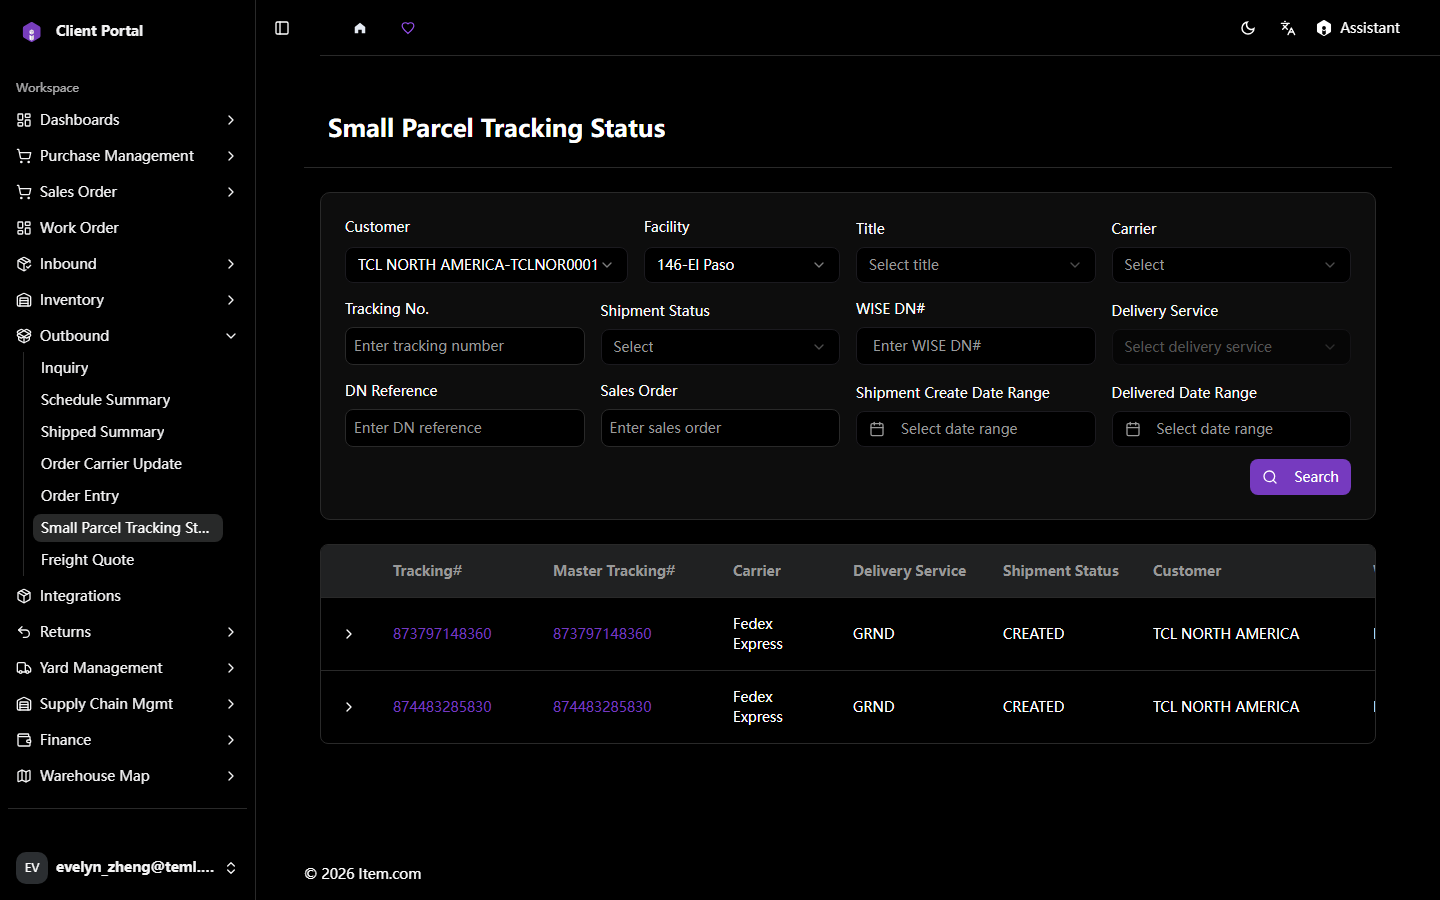
Task: Expand Purchase Management chevron
Action: tap(231, 156)
